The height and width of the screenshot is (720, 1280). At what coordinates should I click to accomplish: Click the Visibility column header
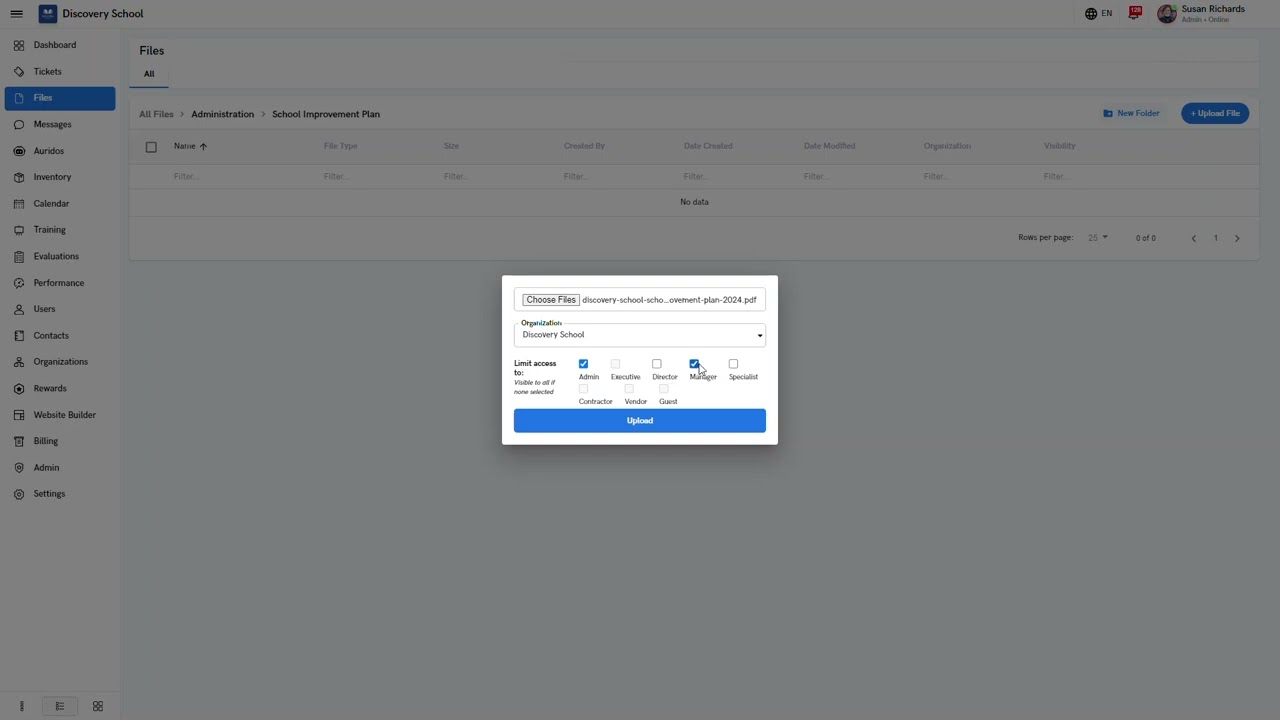pyautogui.click(x=1059, y=146)
